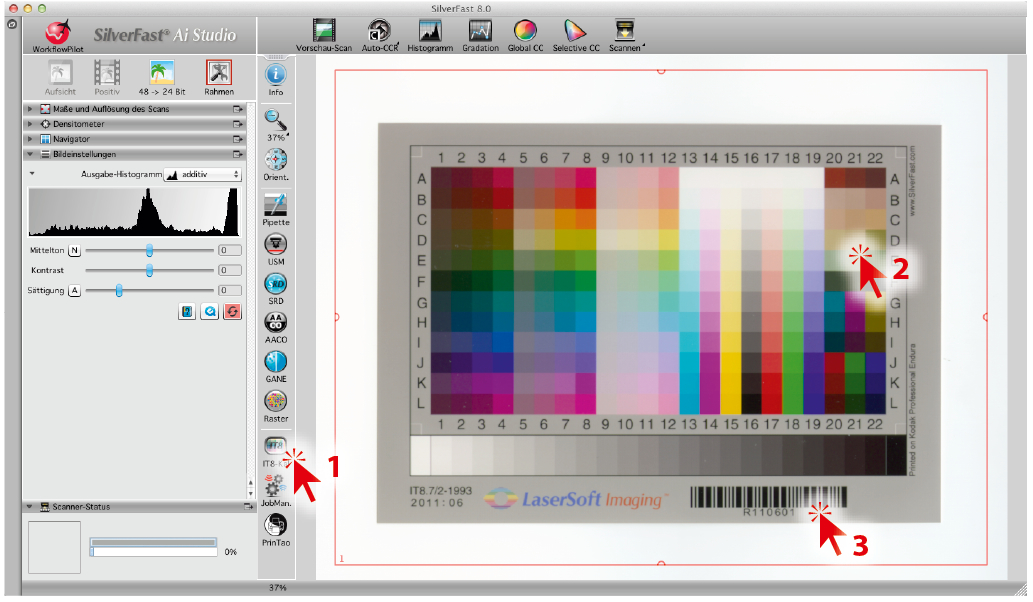1033x602 pixels.
Task: Adjust the Mittelton slider
Action: 150,250
